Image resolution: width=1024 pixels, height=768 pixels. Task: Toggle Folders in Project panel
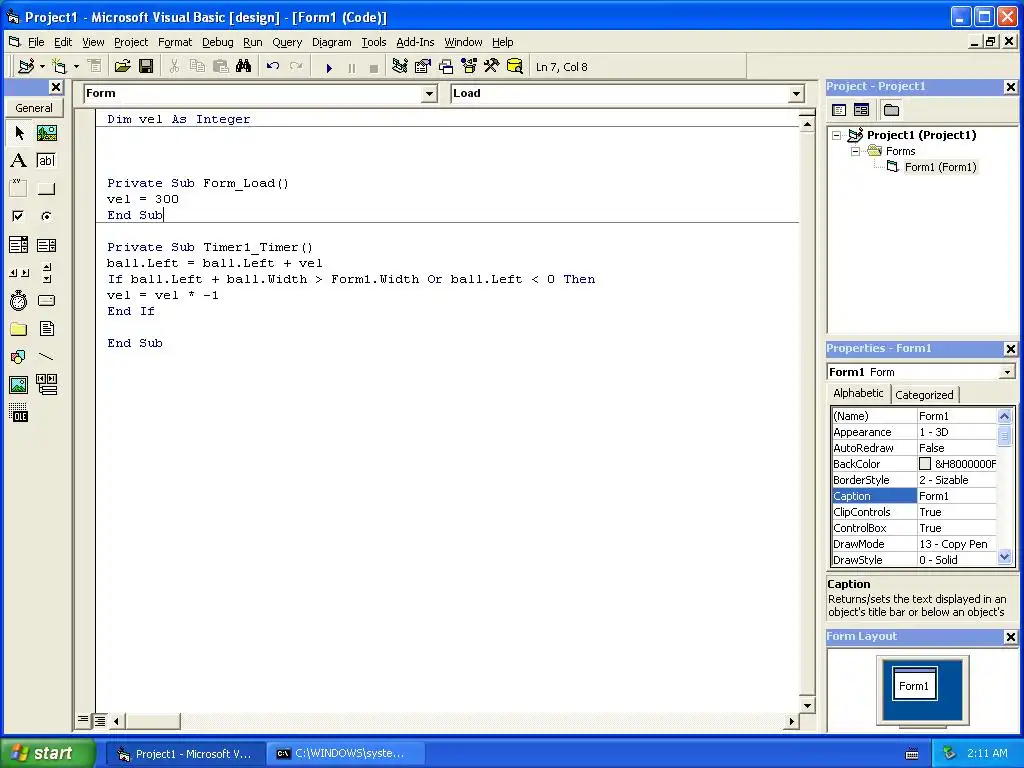pyautogui.click(x=891, y=110)
